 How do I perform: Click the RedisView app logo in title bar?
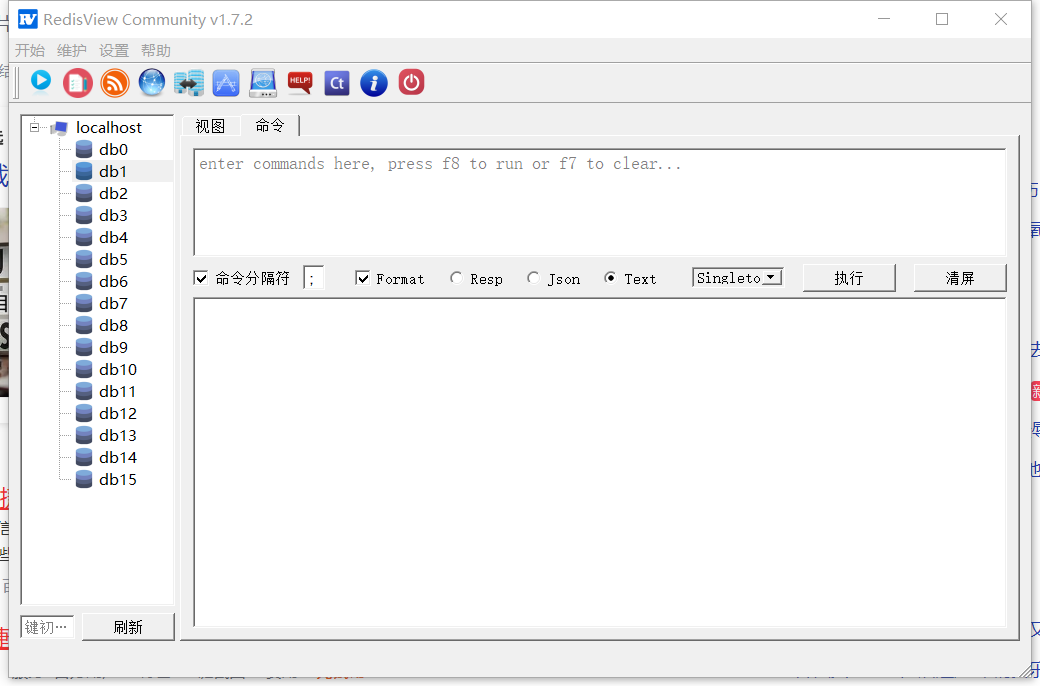click(28, 19)
